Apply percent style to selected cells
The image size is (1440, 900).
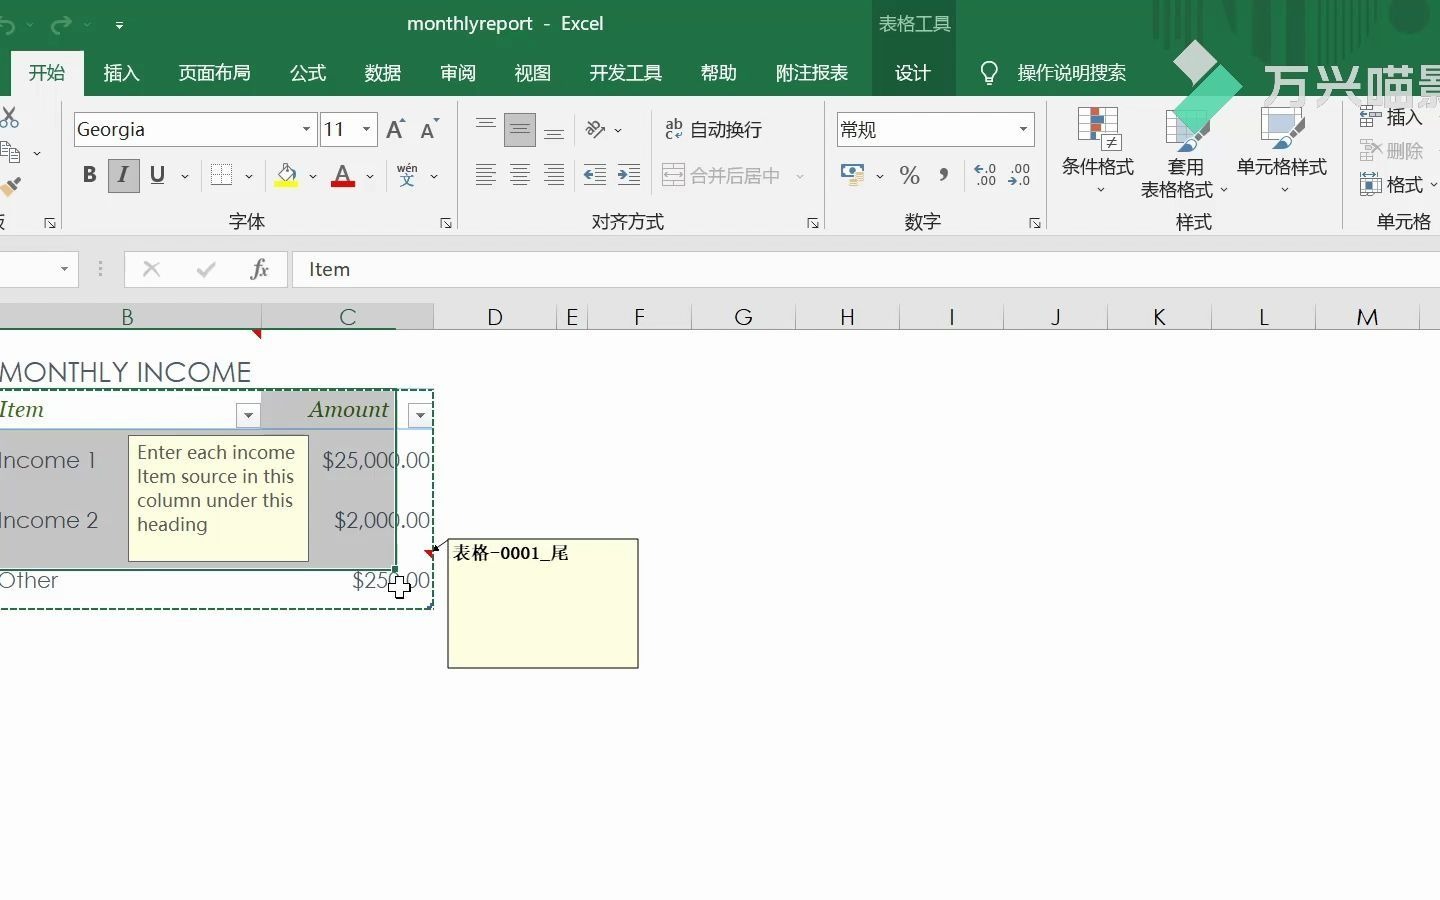909,176
